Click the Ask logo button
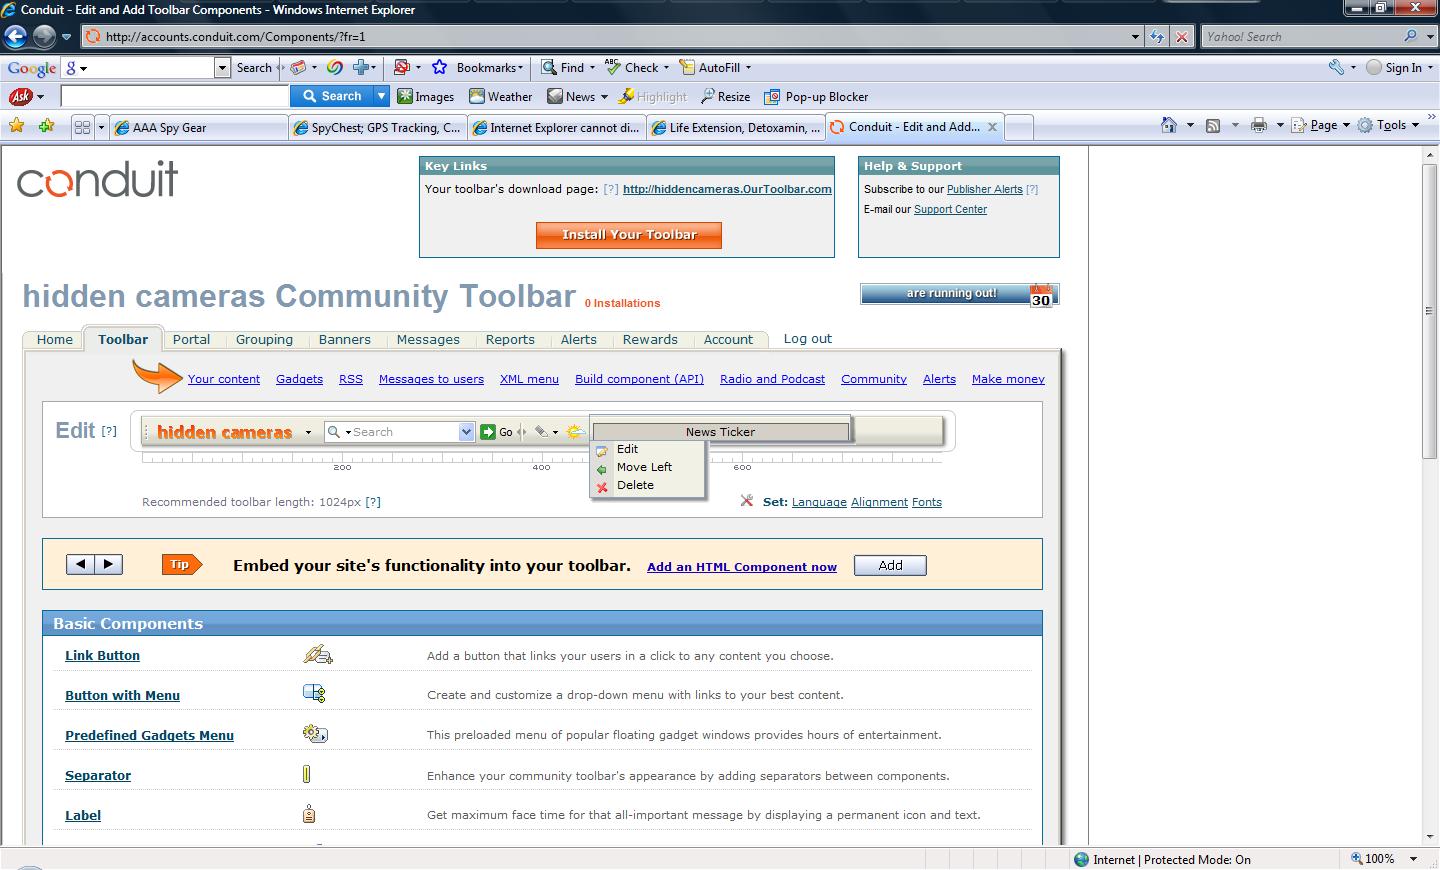This screenshot has width=1440, height=870. (20, 96)
